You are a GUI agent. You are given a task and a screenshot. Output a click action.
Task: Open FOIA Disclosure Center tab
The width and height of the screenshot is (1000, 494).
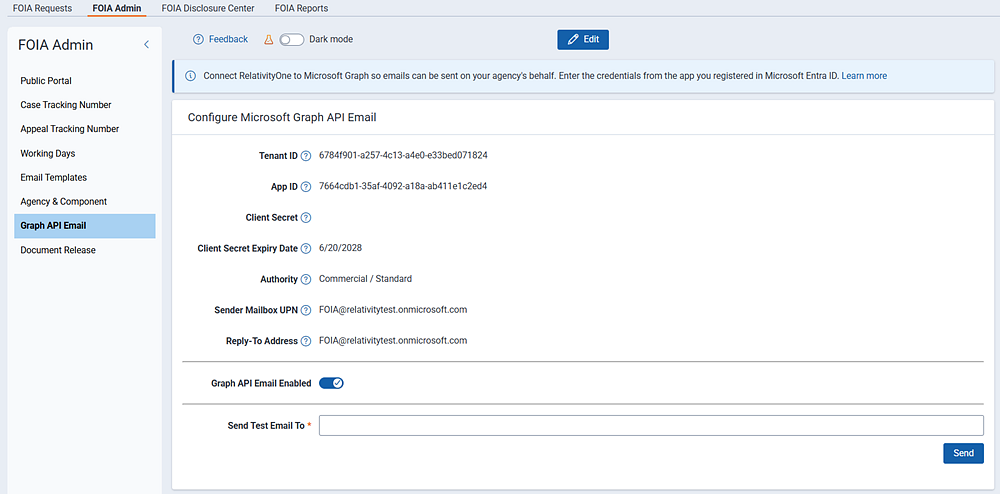click(x=208, y=8)
